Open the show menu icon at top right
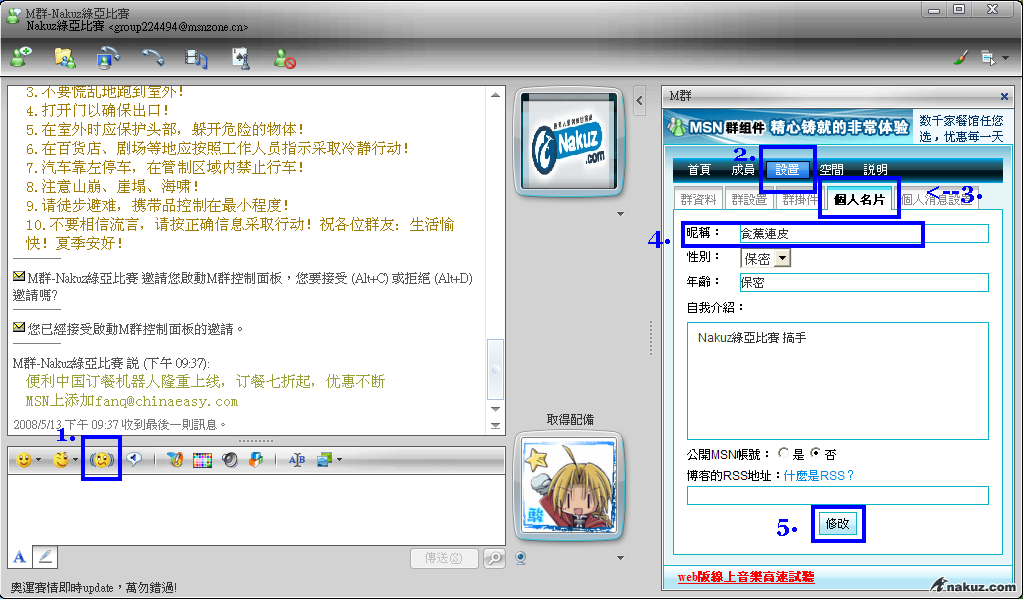The image size is (1024, 599). 987,58
